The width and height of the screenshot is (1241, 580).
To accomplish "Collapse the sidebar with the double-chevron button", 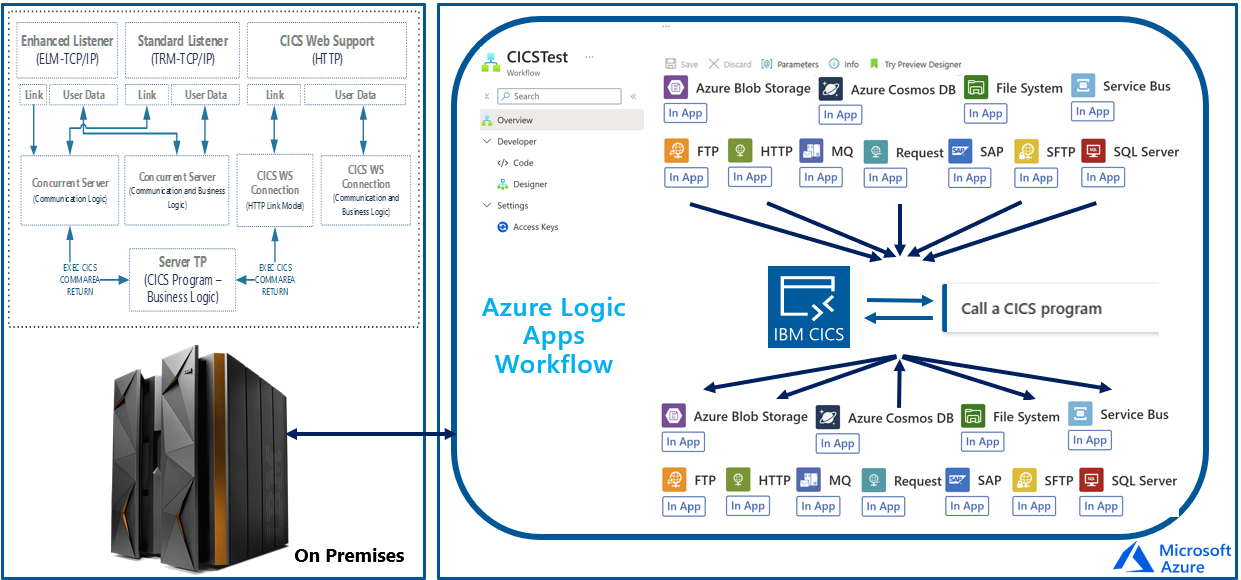I will 633,96.
